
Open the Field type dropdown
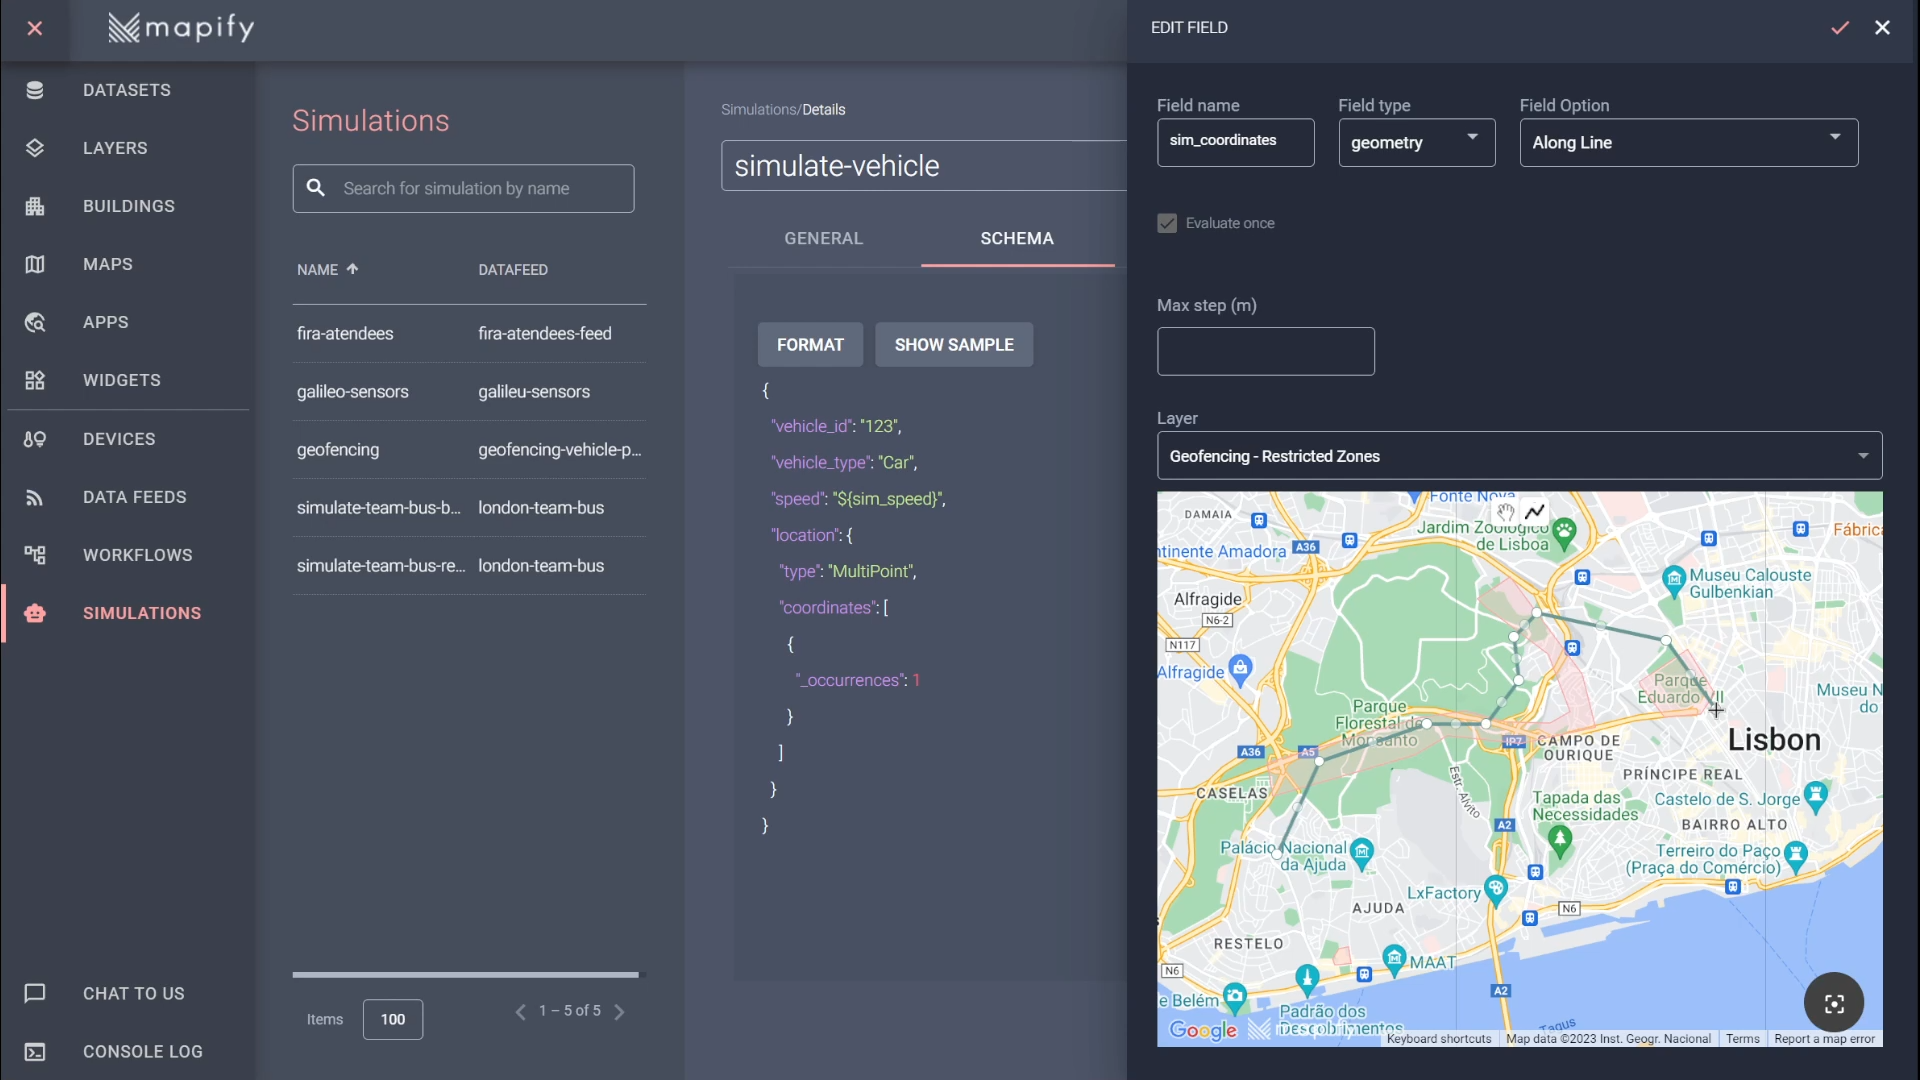[1416, 142]
